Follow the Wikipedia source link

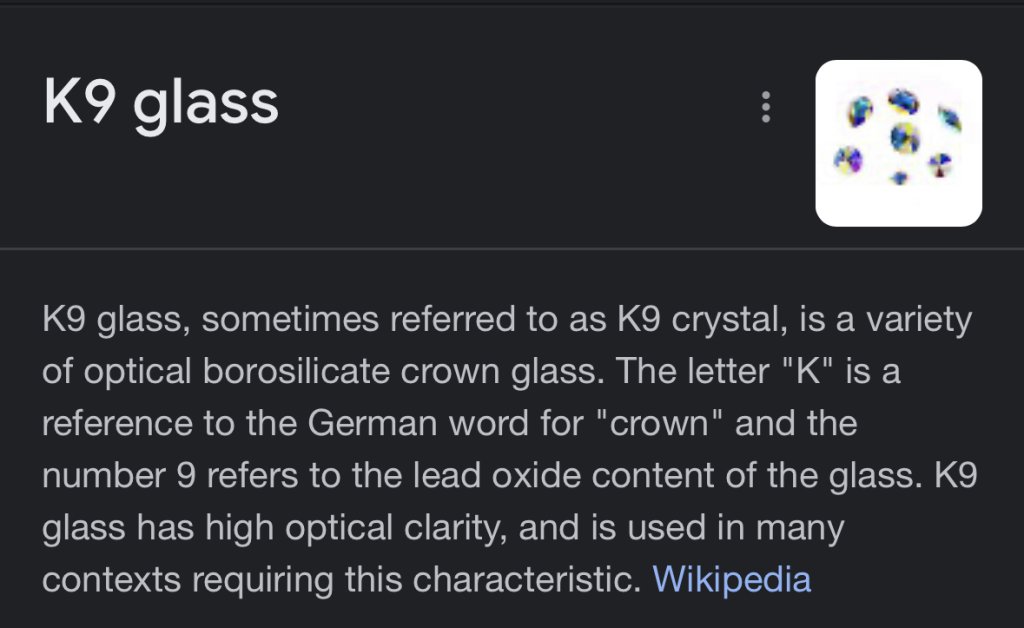click(731, 579)
